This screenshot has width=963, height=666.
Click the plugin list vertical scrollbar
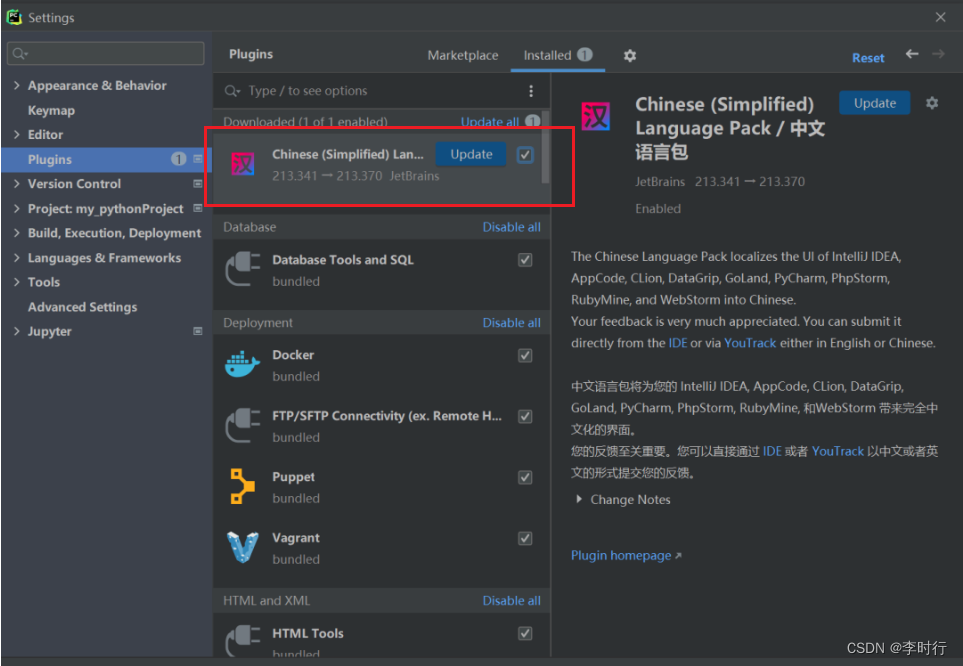click(545, 147)
